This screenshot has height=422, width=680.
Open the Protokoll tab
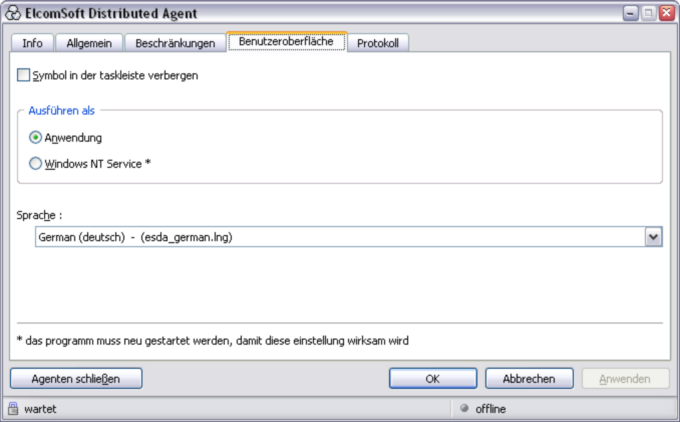pyautogui.click(x=378, y=43)
